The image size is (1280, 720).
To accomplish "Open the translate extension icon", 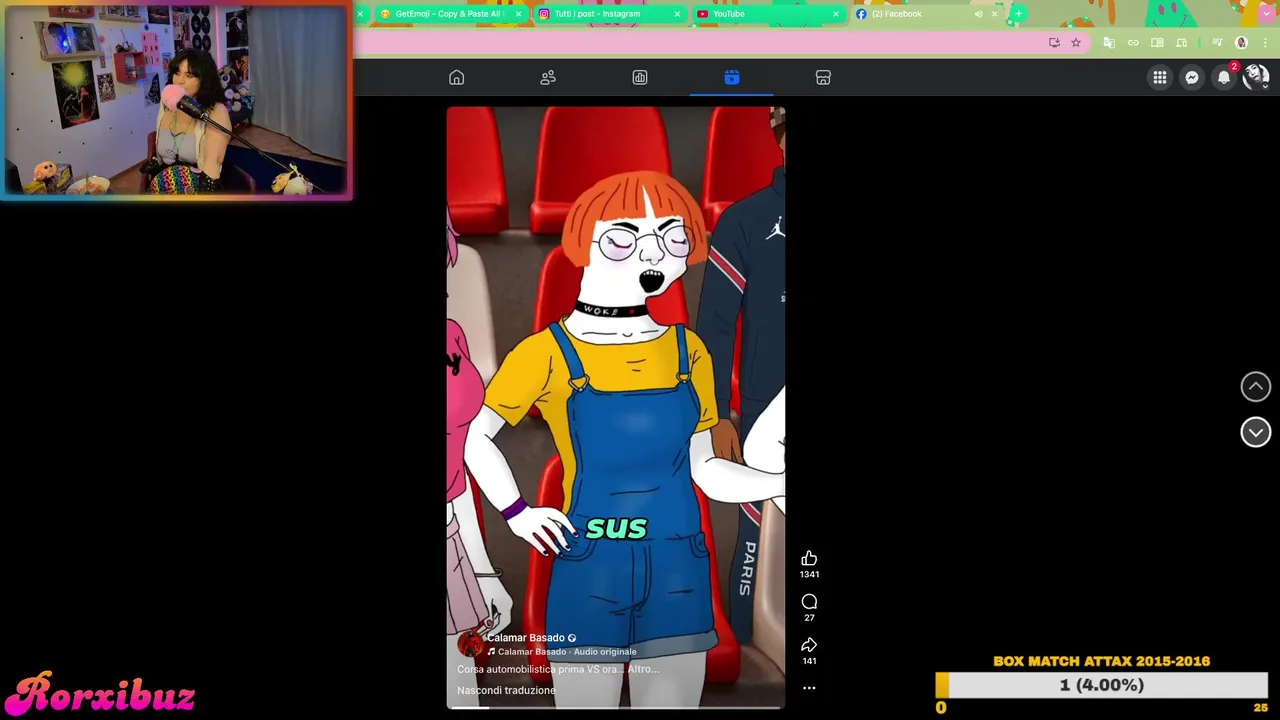I will point(1109,43).
